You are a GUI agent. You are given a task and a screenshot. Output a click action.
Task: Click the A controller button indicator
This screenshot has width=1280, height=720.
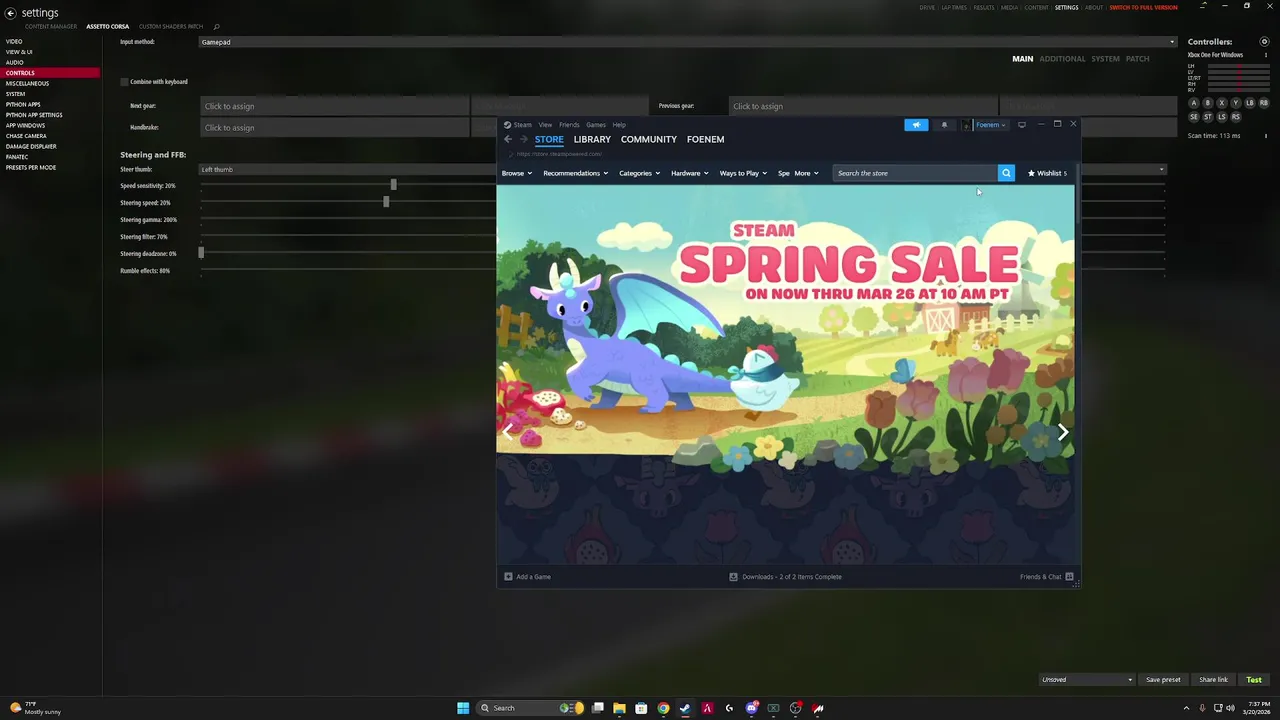click(1193, 103)
